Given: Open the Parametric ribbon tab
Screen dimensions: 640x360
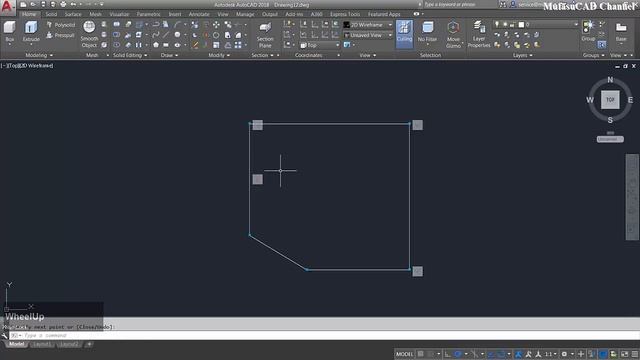Looking at the screenshot, I should (x=148, y=14).
